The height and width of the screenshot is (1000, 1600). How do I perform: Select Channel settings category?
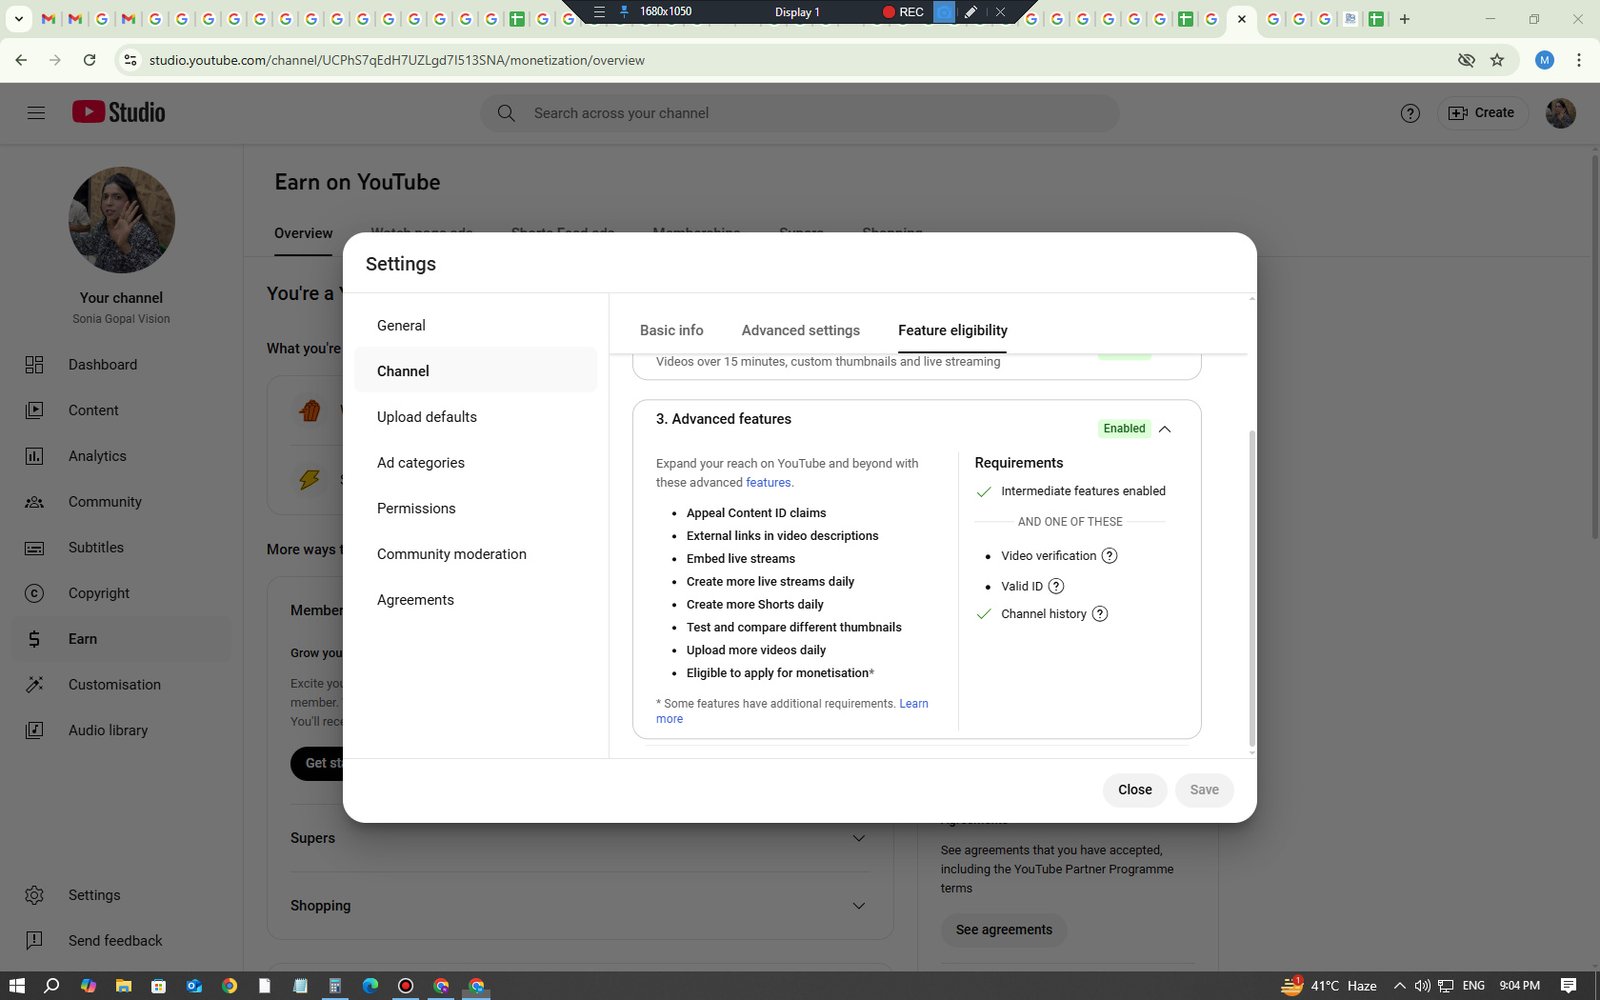click(475, 371)
